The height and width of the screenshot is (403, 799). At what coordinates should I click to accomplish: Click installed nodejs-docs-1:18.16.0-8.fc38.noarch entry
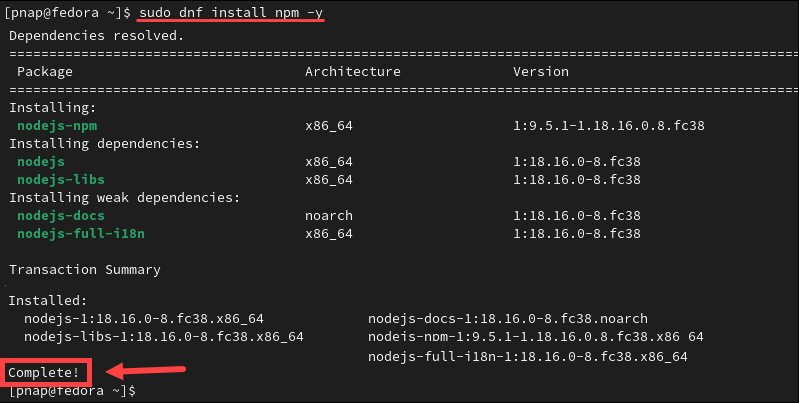pos(508,318)
